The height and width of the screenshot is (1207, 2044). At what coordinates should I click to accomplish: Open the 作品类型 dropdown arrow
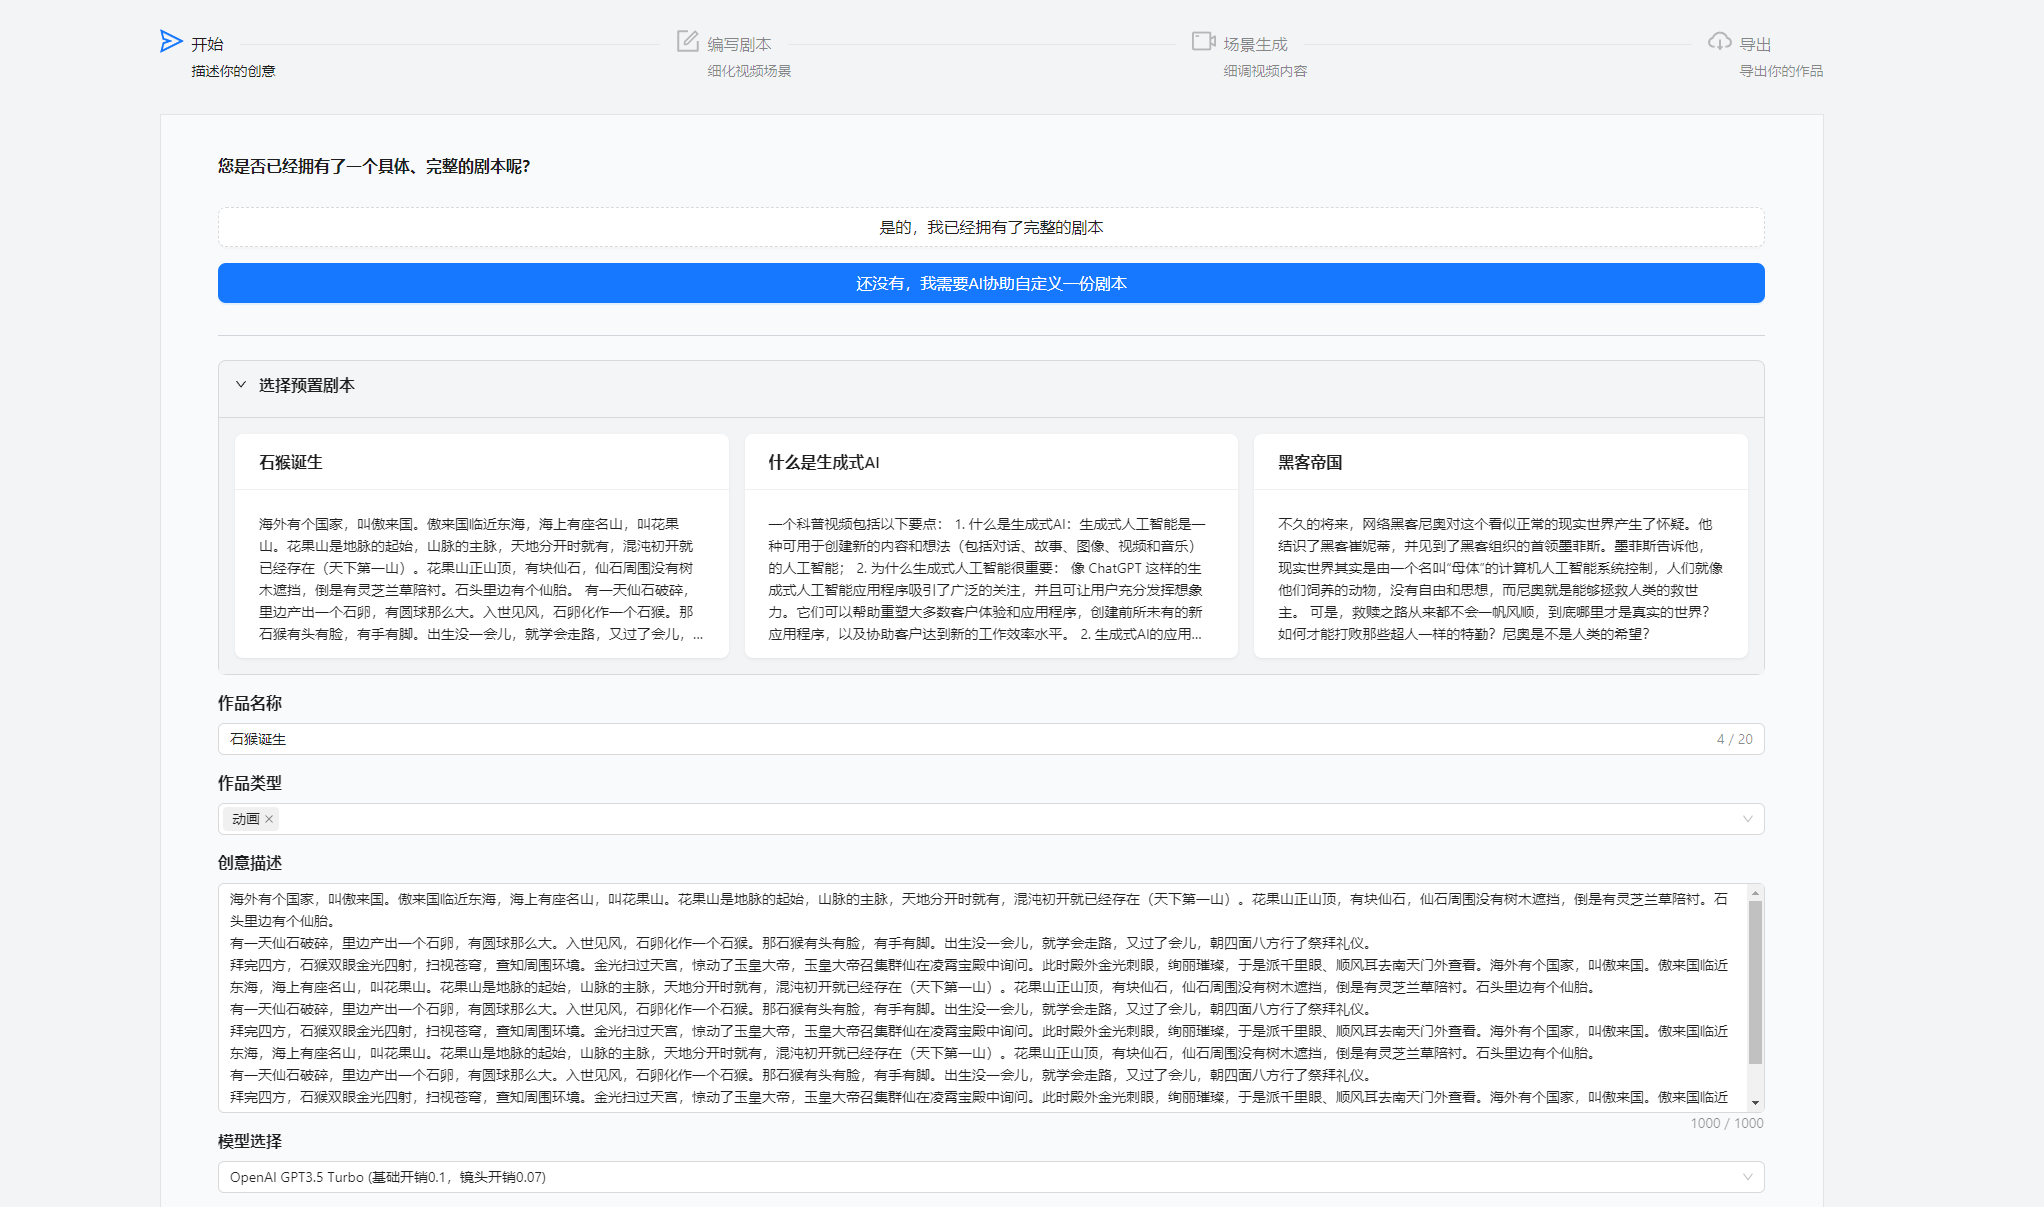[1747, 819]
